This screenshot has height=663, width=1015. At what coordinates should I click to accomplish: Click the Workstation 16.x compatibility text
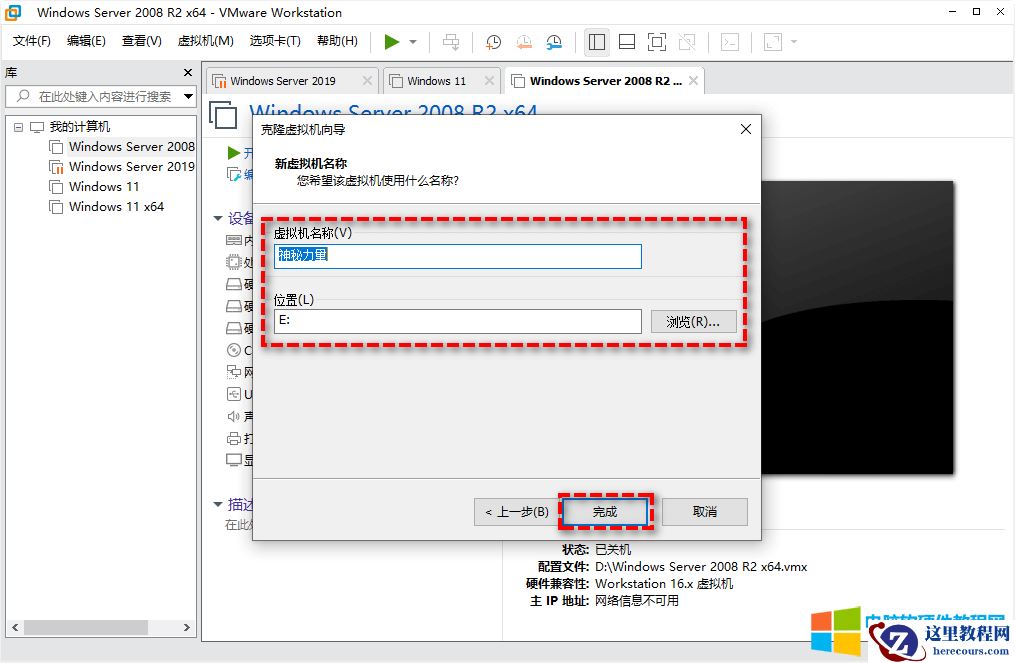[664, 584]
